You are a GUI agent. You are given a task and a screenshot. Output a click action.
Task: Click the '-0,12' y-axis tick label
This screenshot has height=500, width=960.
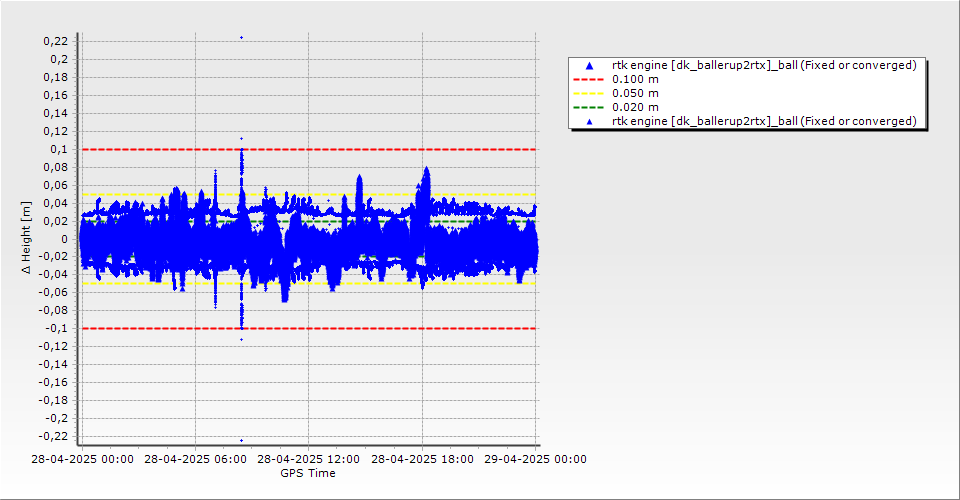click(x=53, y=346)
